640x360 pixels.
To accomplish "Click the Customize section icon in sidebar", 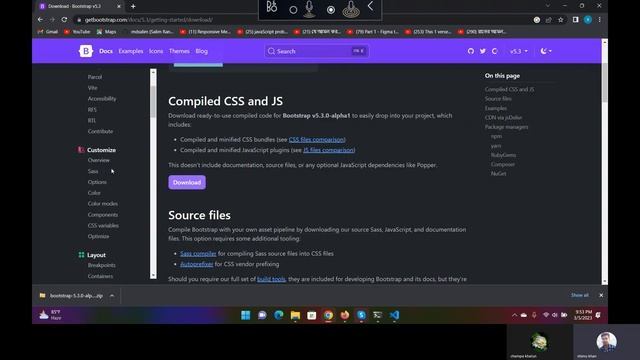I will point(81,150).
